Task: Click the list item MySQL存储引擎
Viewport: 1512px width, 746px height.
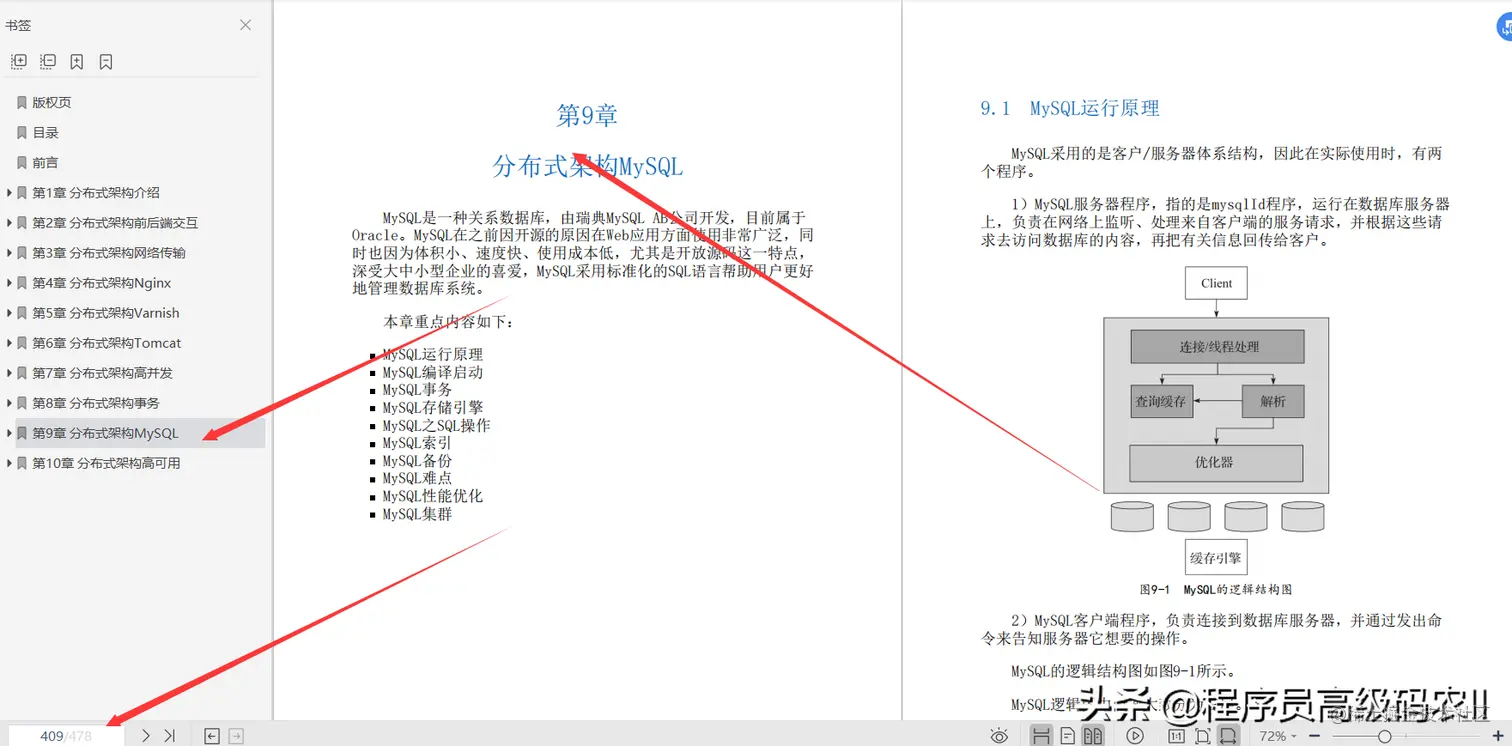Action: pyautogui.click(x=433, y=408)
